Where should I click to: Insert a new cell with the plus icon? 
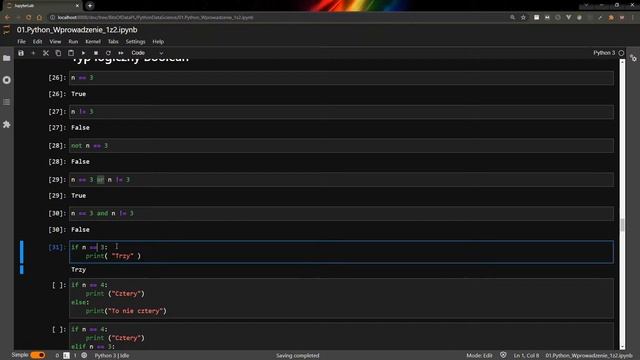pyautogui.click(x=33, y=53)
